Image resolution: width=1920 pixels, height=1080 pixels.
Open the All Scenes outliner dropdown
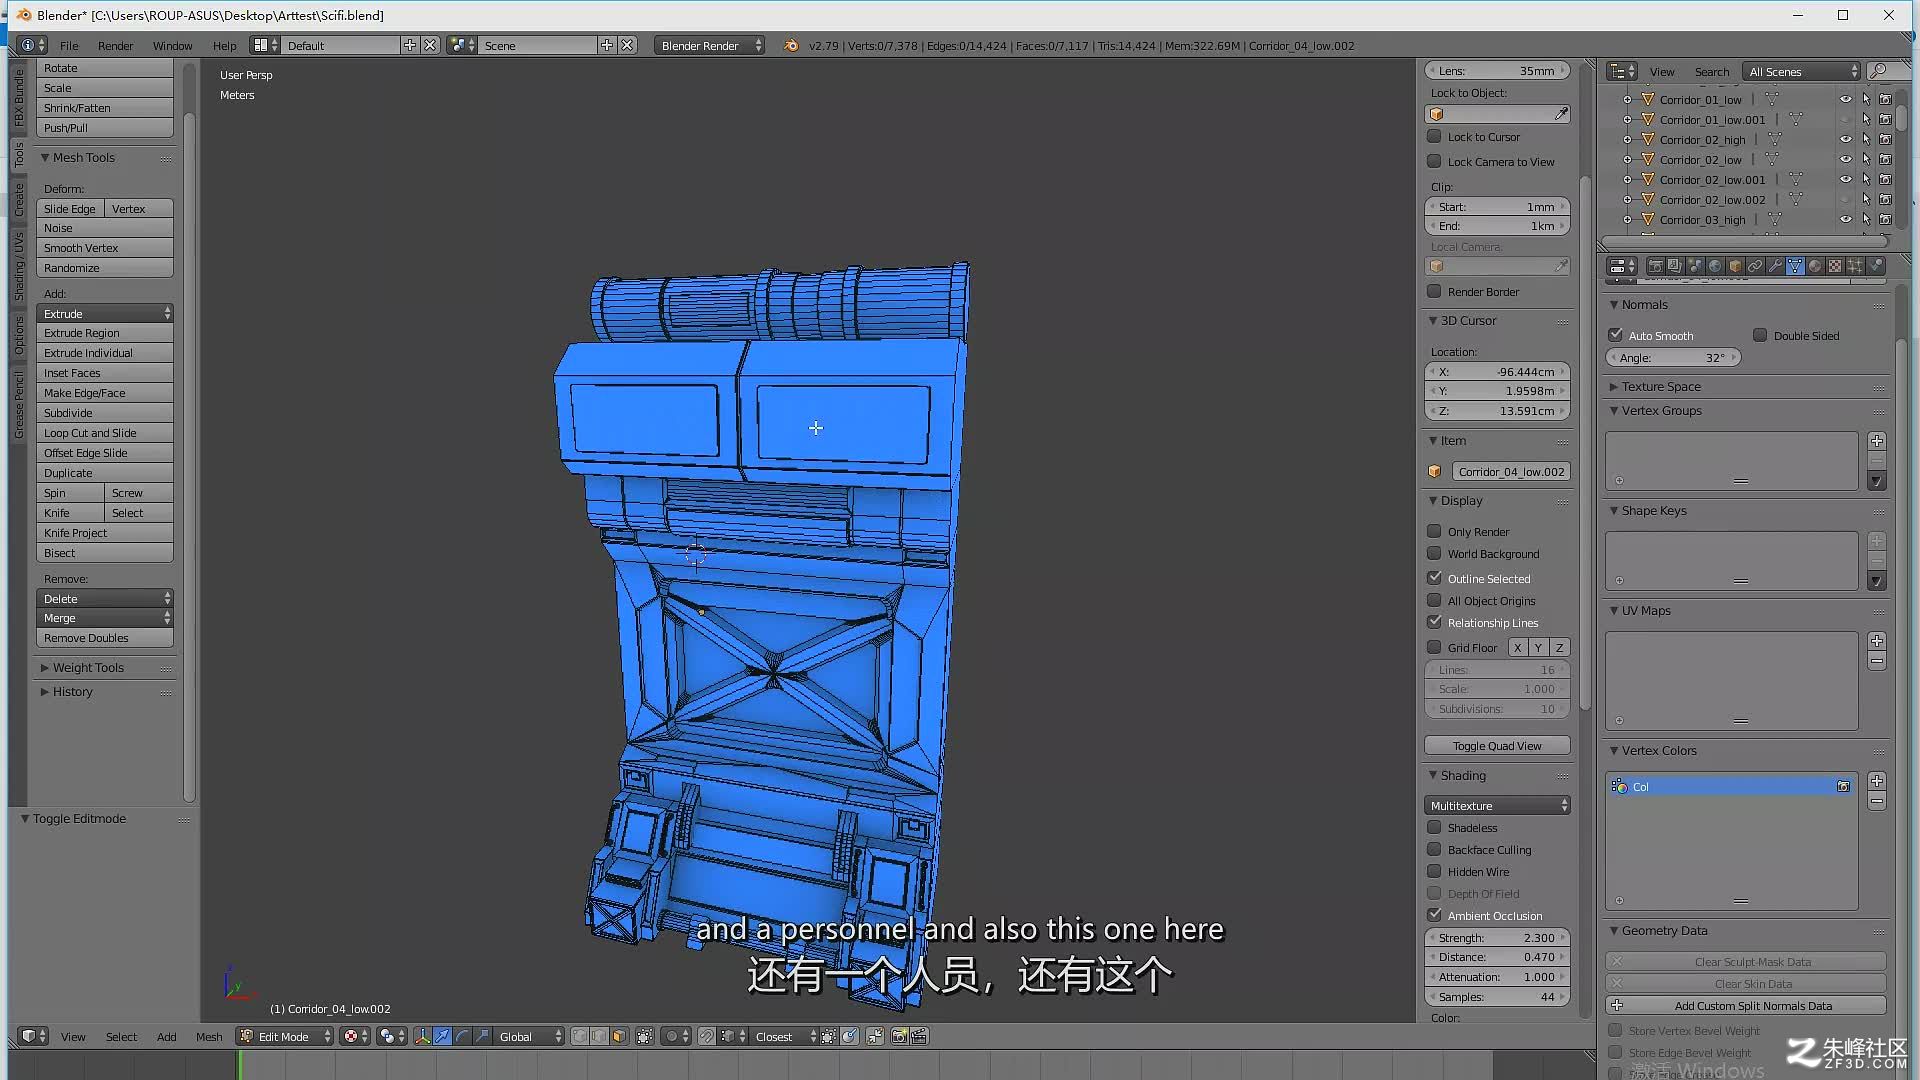[x=1802, y=72]
